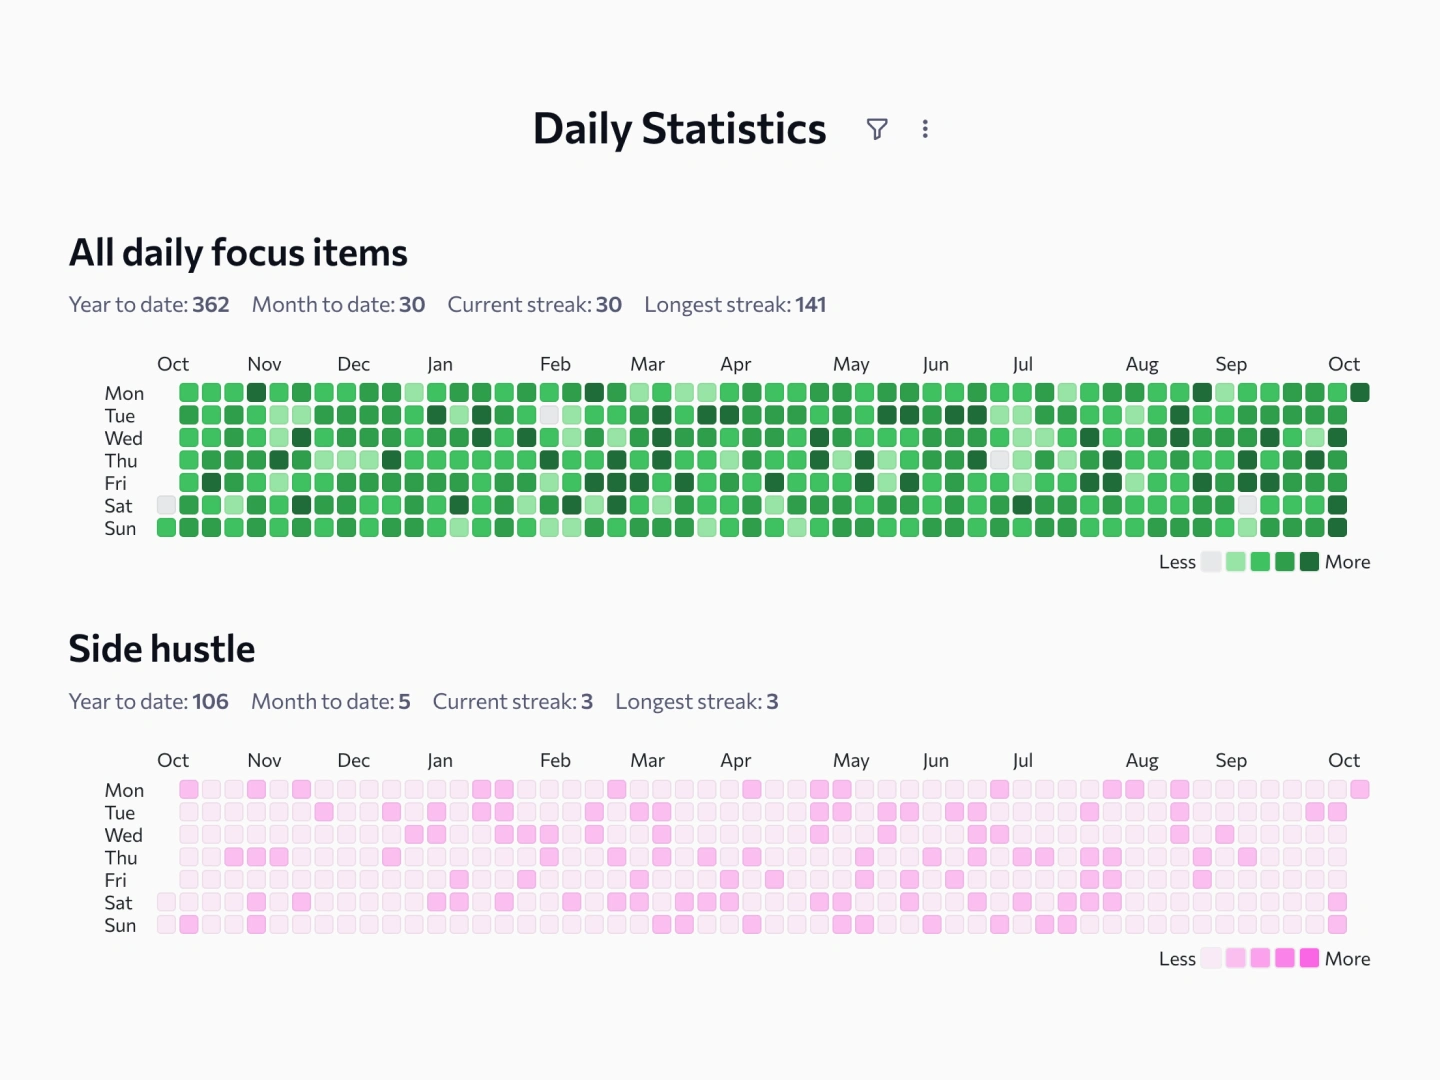Click the gray Saturday cell starting the green heatmap
1440x1080 pixels.
[166, 505]
